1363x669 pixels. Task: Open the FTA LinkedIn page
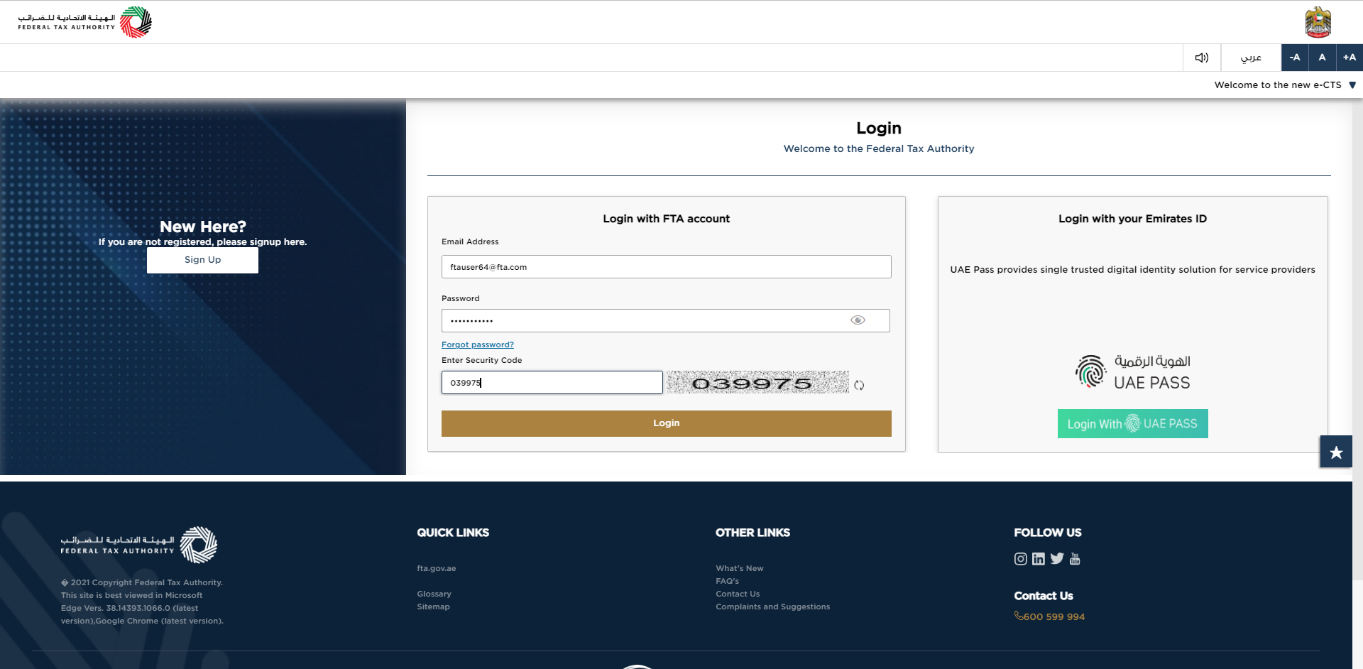[1038, 559]
